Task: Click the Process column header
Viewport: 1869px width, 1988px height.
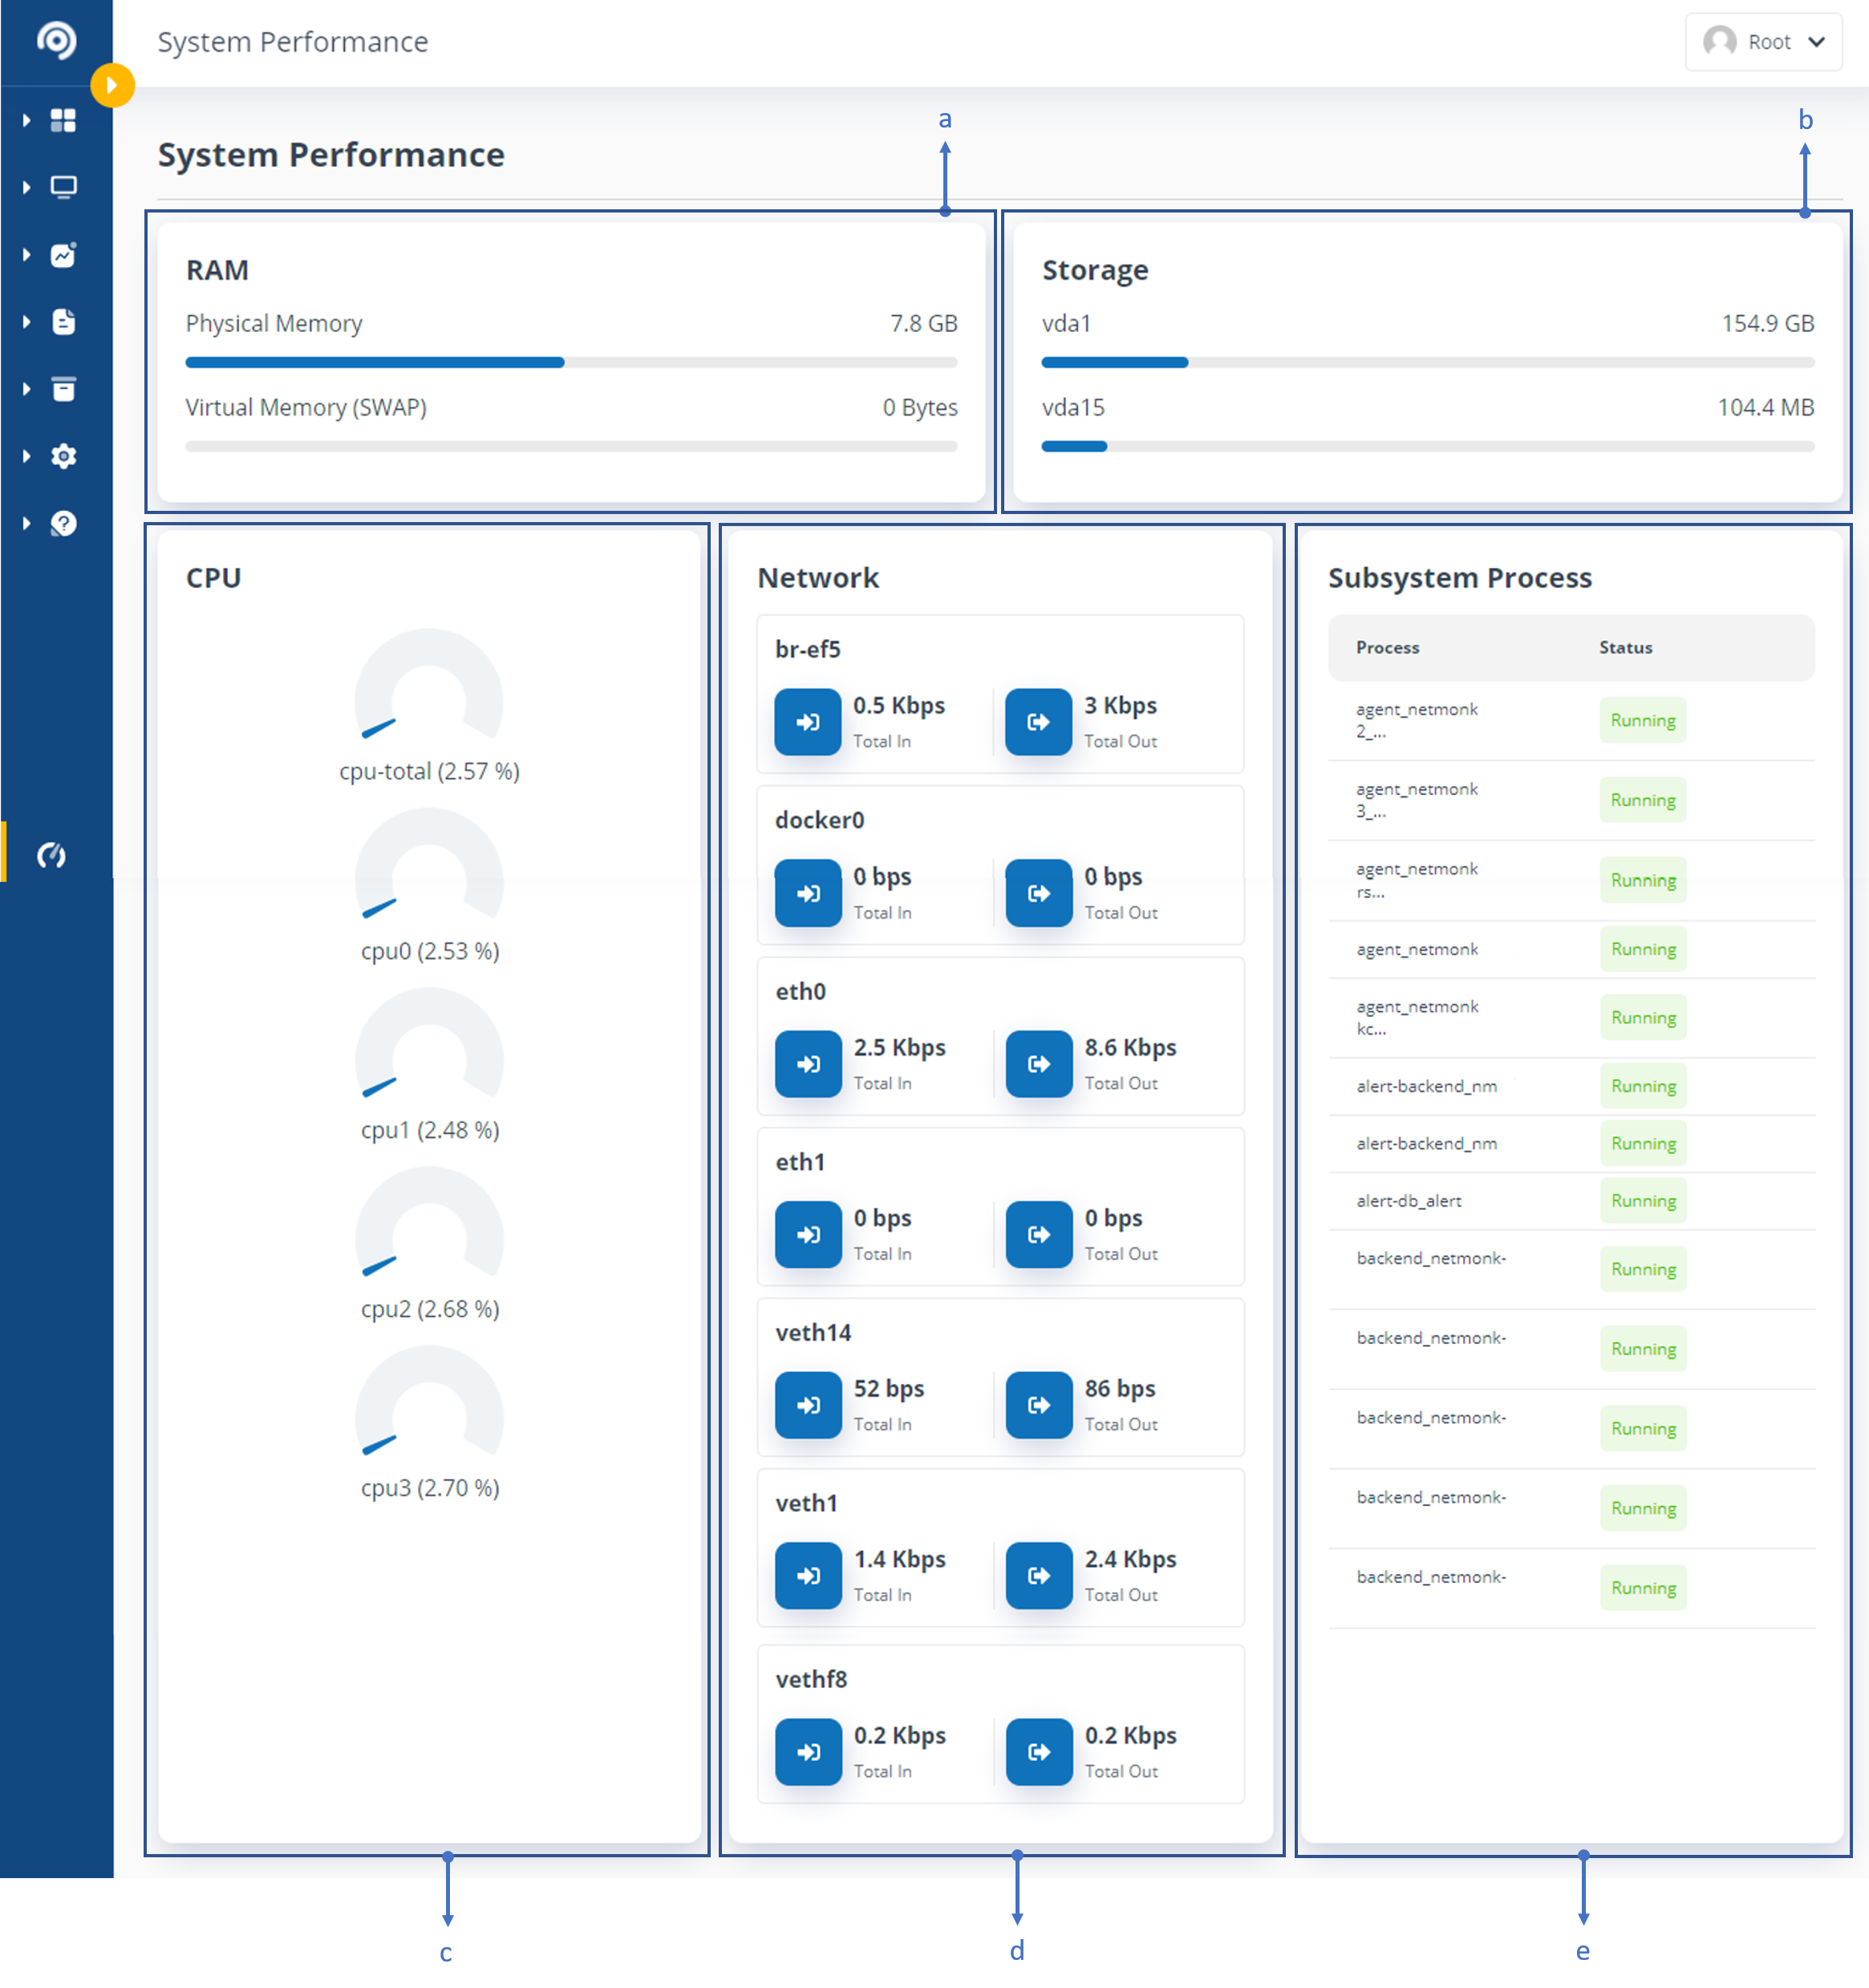Action: coord(1387,647)
